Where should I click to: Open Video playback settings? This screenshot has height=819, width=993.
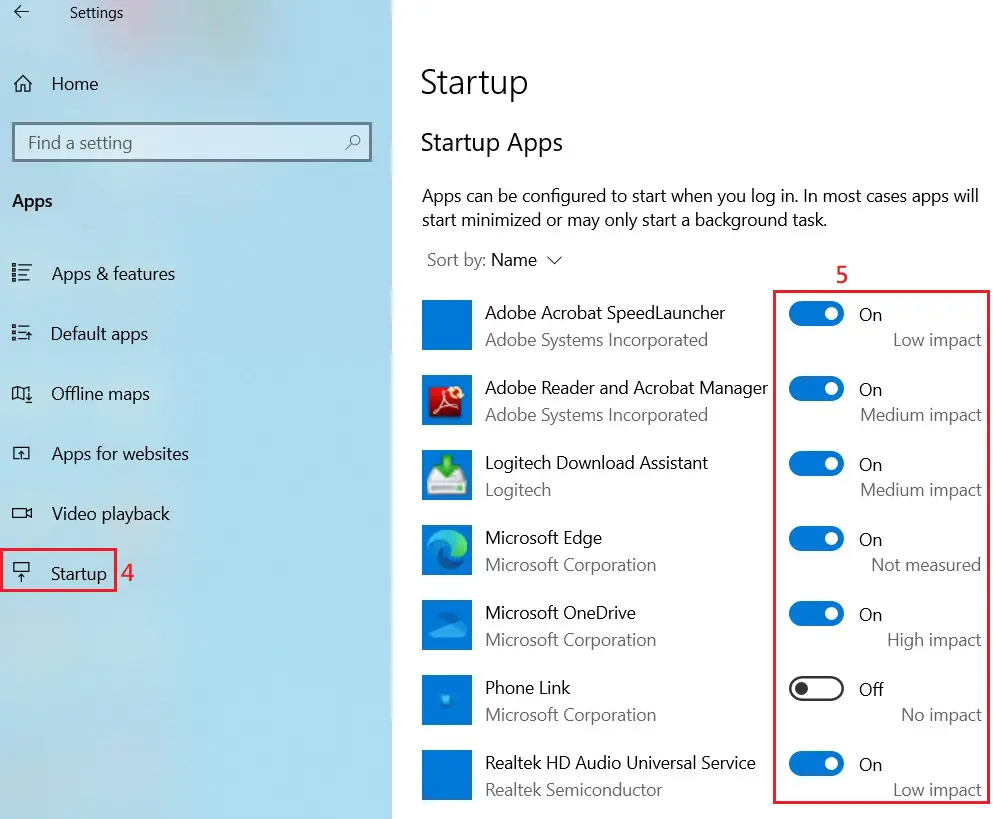tap(110, 514)
